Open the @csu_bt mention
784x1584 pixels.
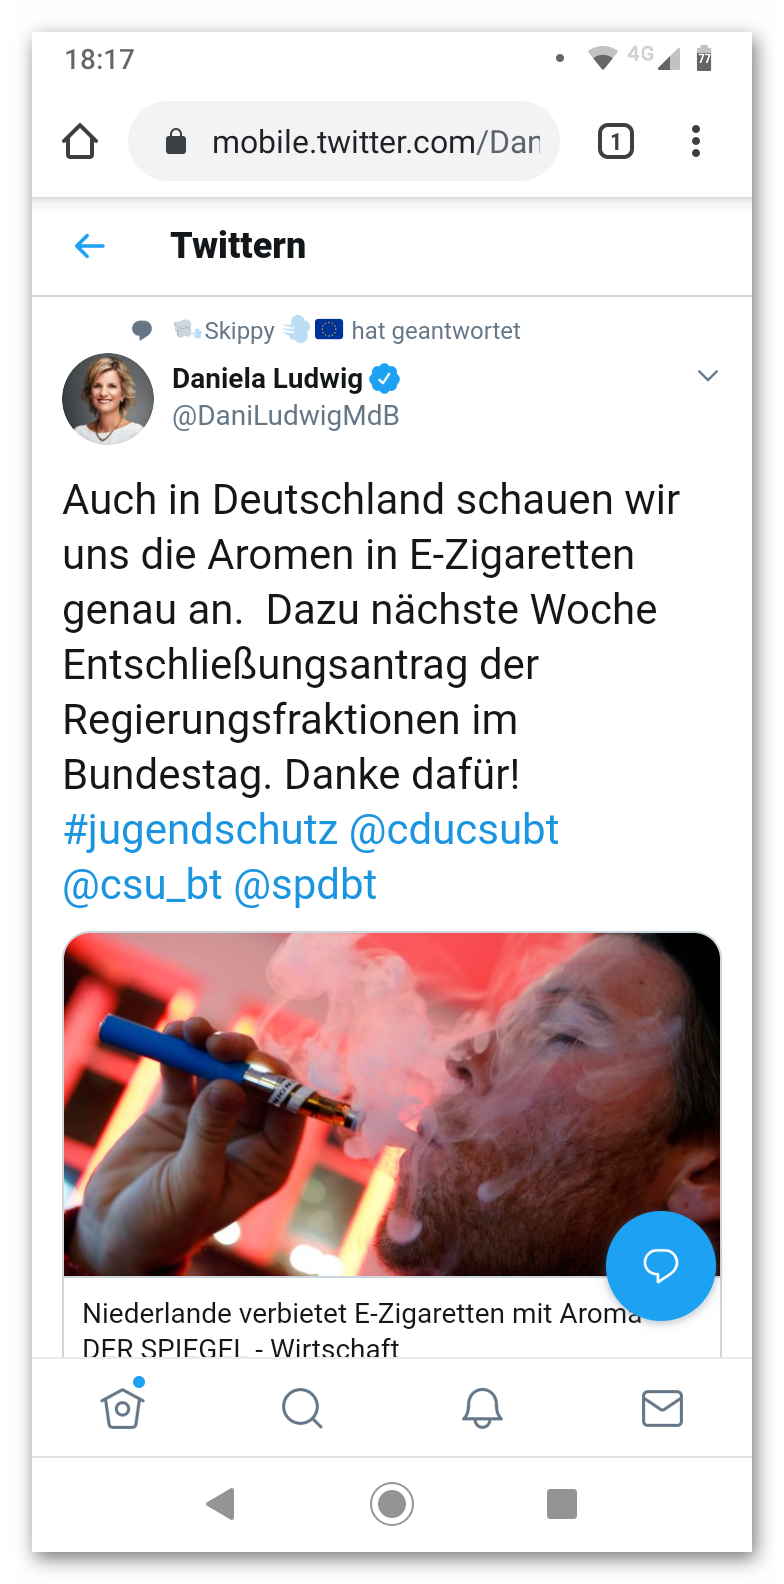(x=142, y=886)
